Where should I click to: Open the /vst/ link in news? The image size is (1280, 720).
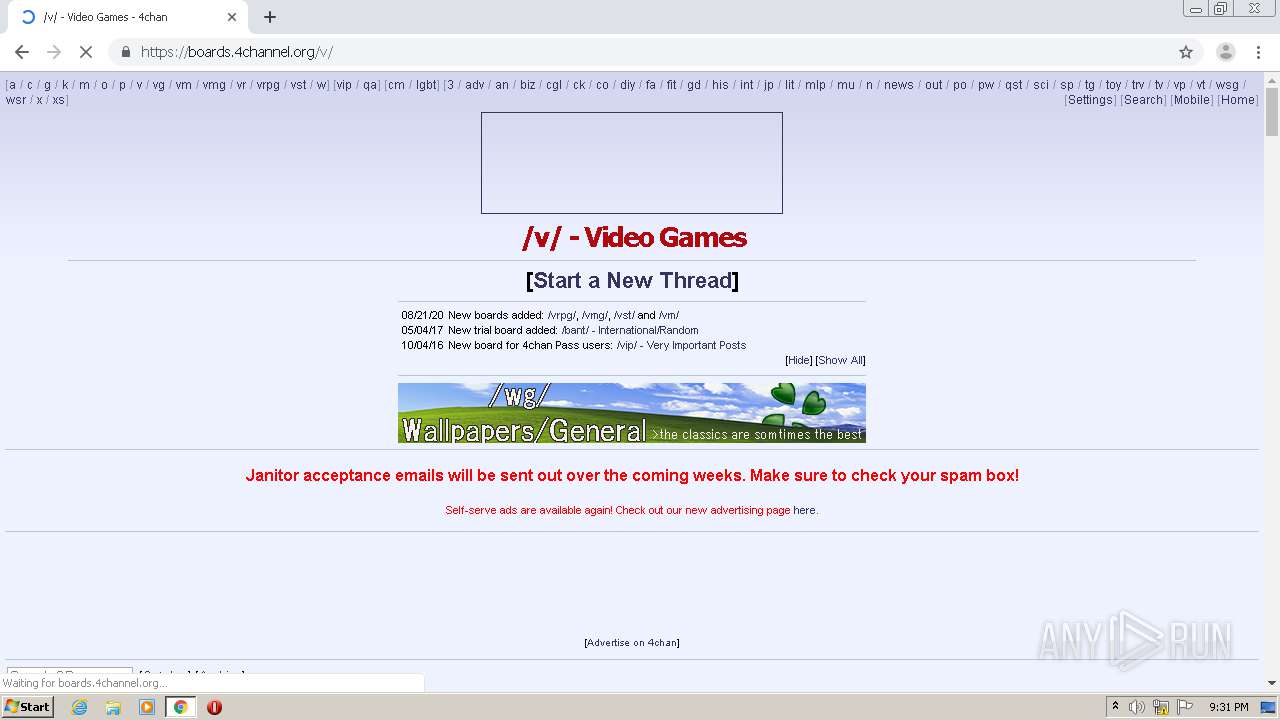(x=623, y=315)
